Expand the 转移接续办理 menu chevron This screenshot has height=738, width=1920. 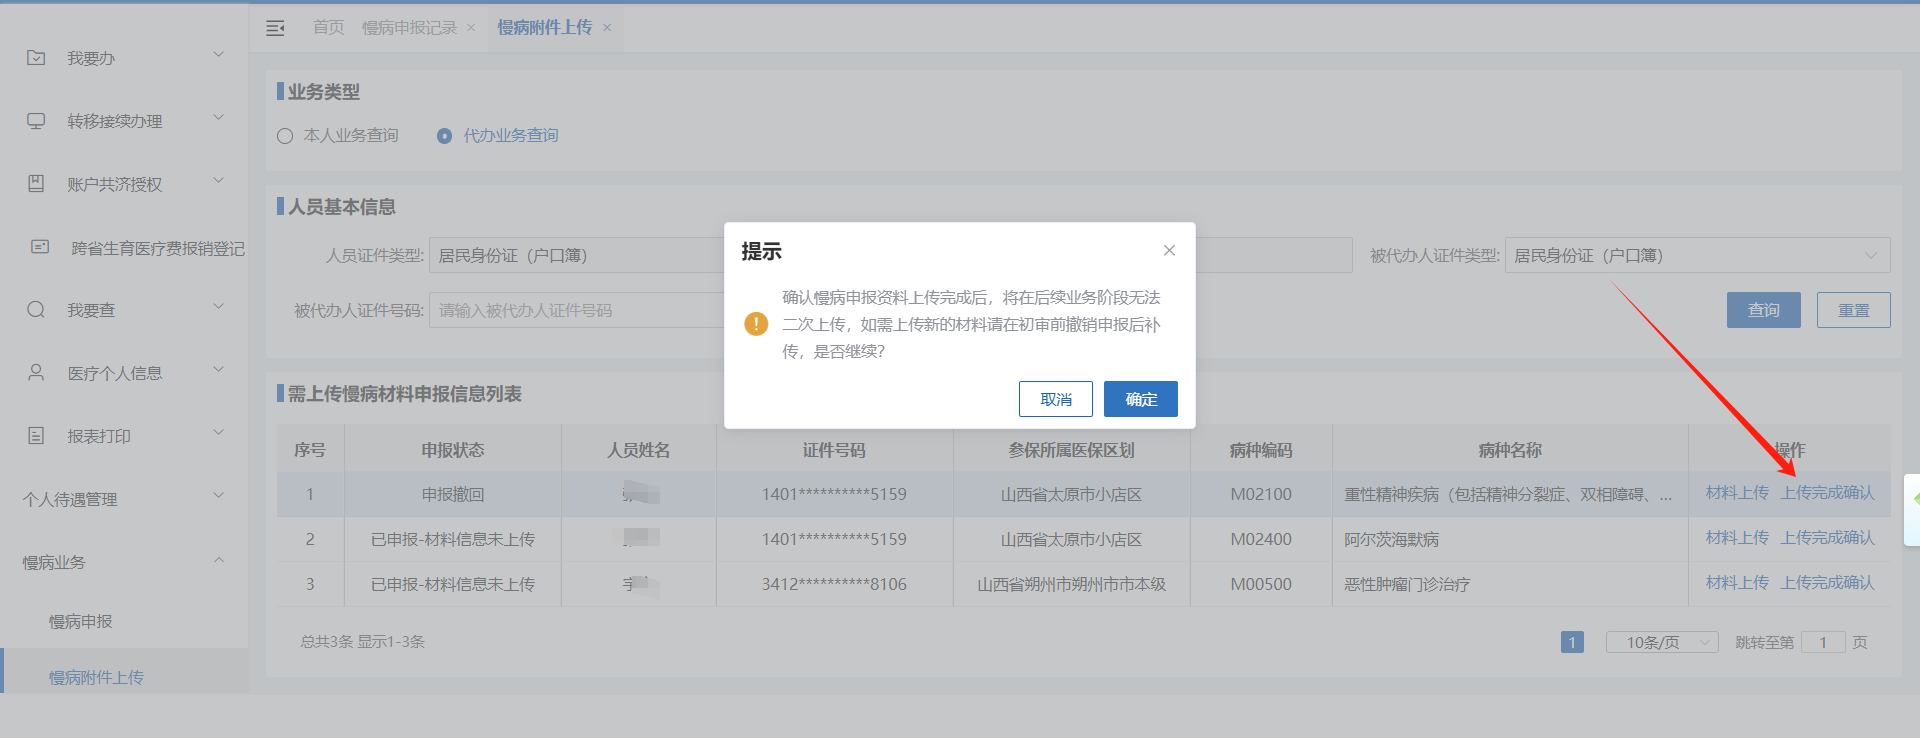pos(218,118)
